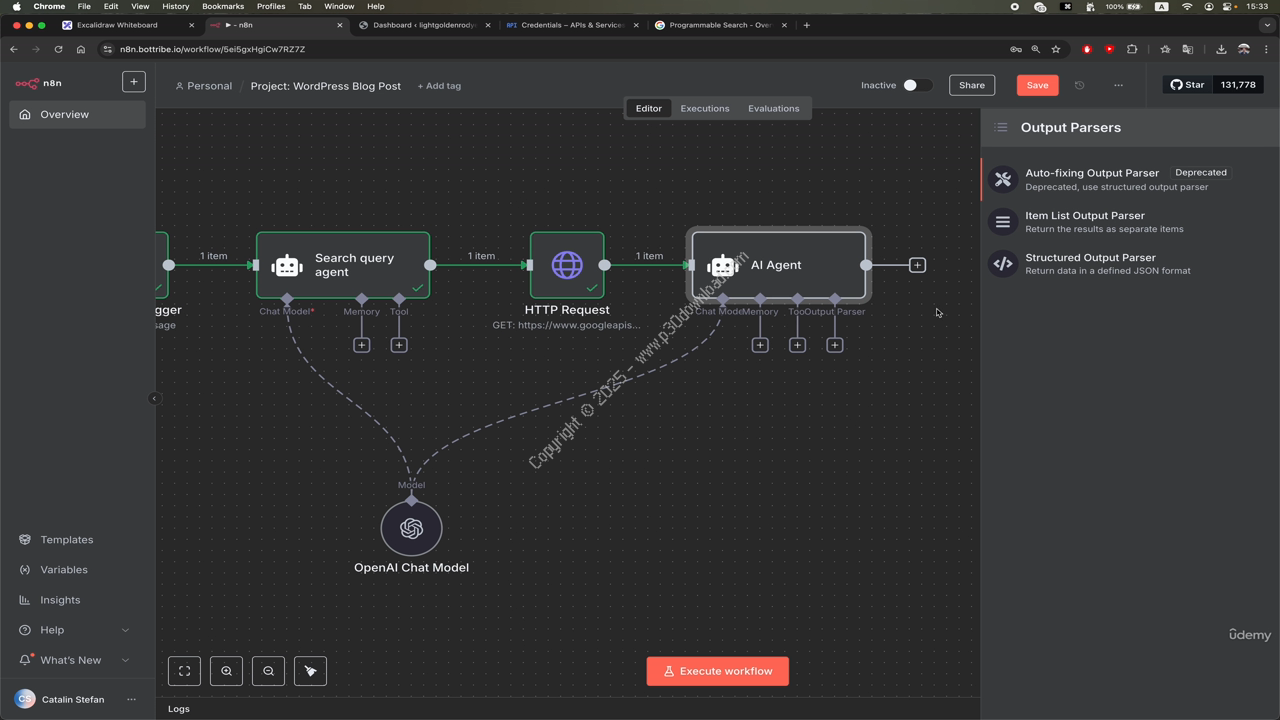The height and width of the screenshot is (720, 1280).
Task: Add Tool to AI Agent
Action: pyautogui.click(x=797, y=345)
